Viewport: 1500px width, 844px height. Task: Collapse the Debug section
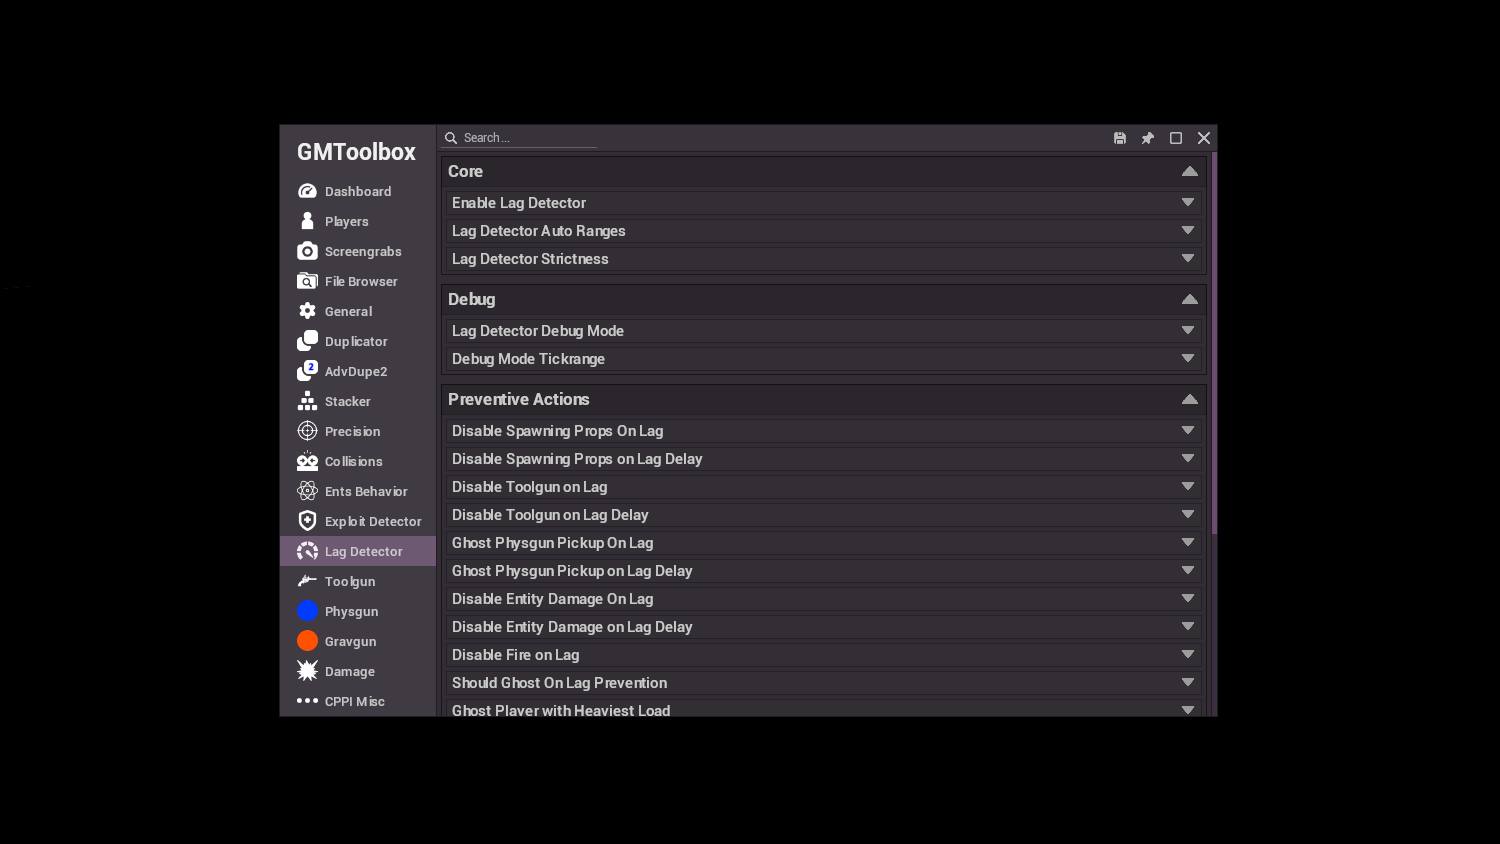coord(1189,299)
